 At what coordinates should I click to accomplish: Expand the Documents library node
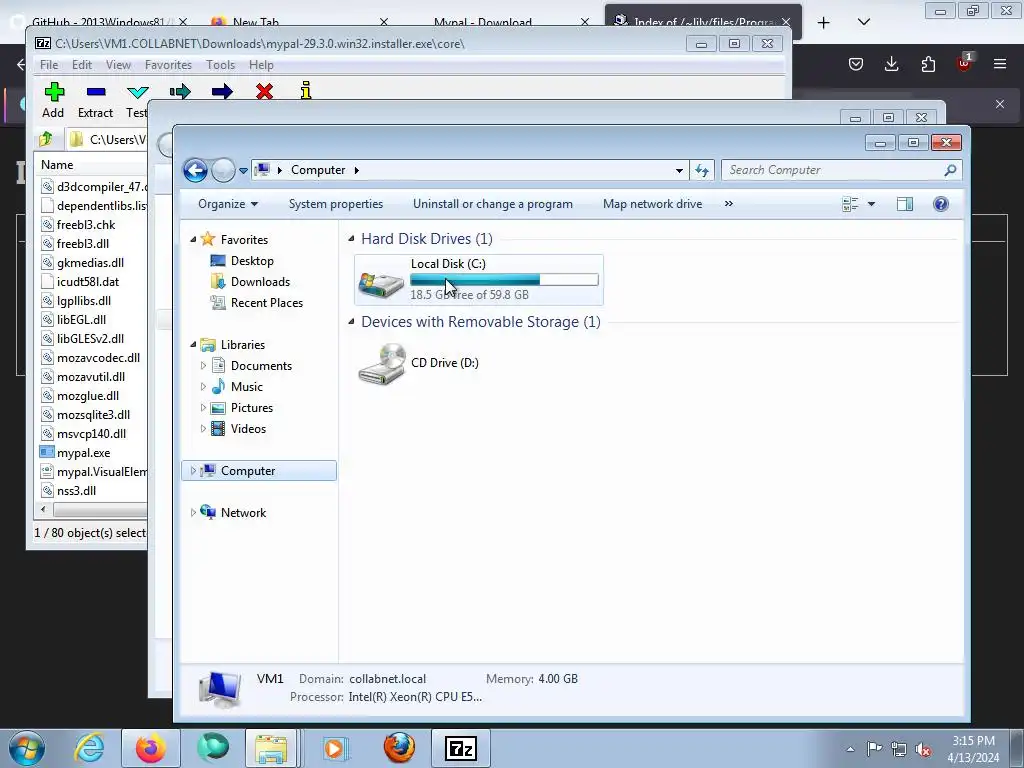[203, 366]
